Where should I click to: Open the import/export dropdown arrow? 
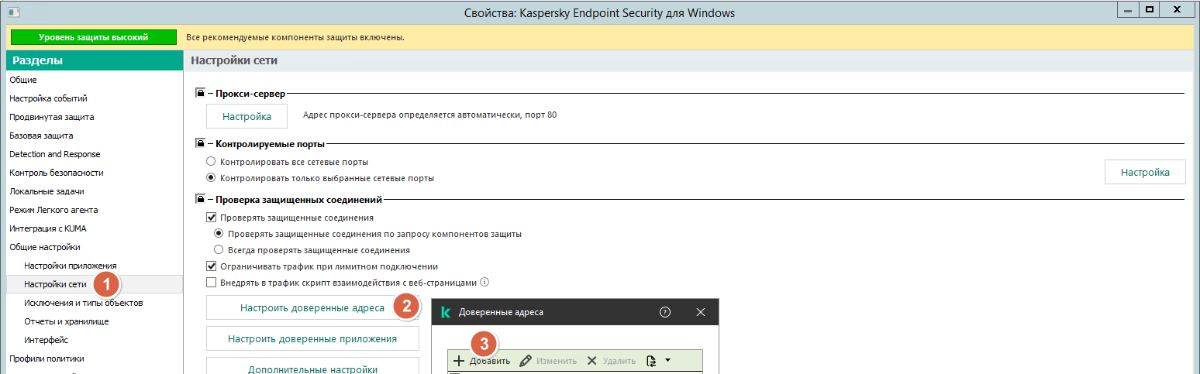click(667, 360)
